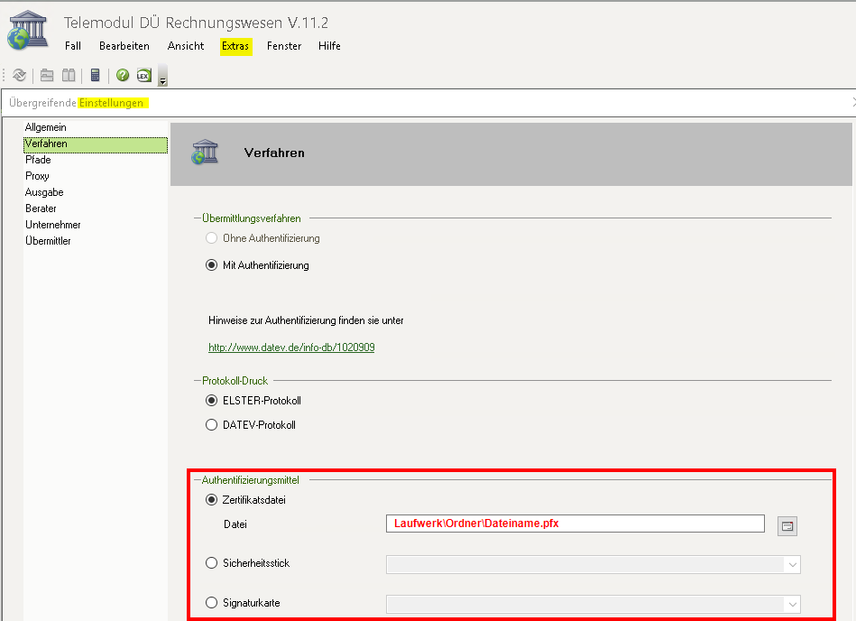Click the file drawer toolbar icon
Screen dimensions: 856x621
click(x=47, y=75)
